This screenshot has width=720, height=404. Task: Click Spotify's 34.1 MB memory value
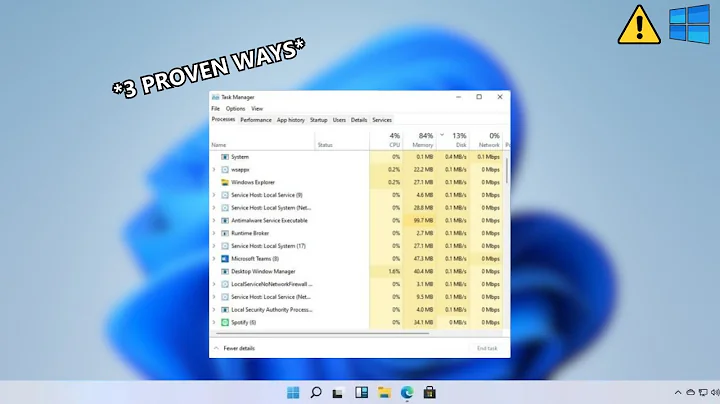point(420,323)
